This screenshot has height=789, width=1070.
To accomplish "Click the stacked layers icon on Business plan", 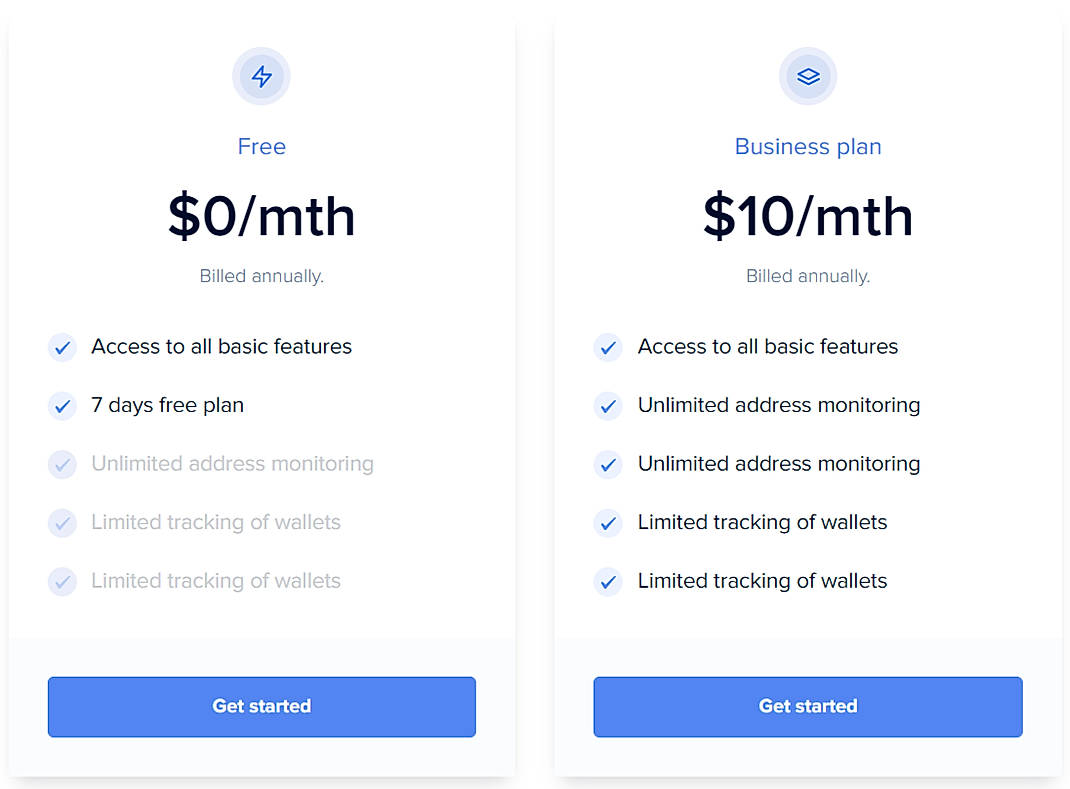I will click(807, 76).
